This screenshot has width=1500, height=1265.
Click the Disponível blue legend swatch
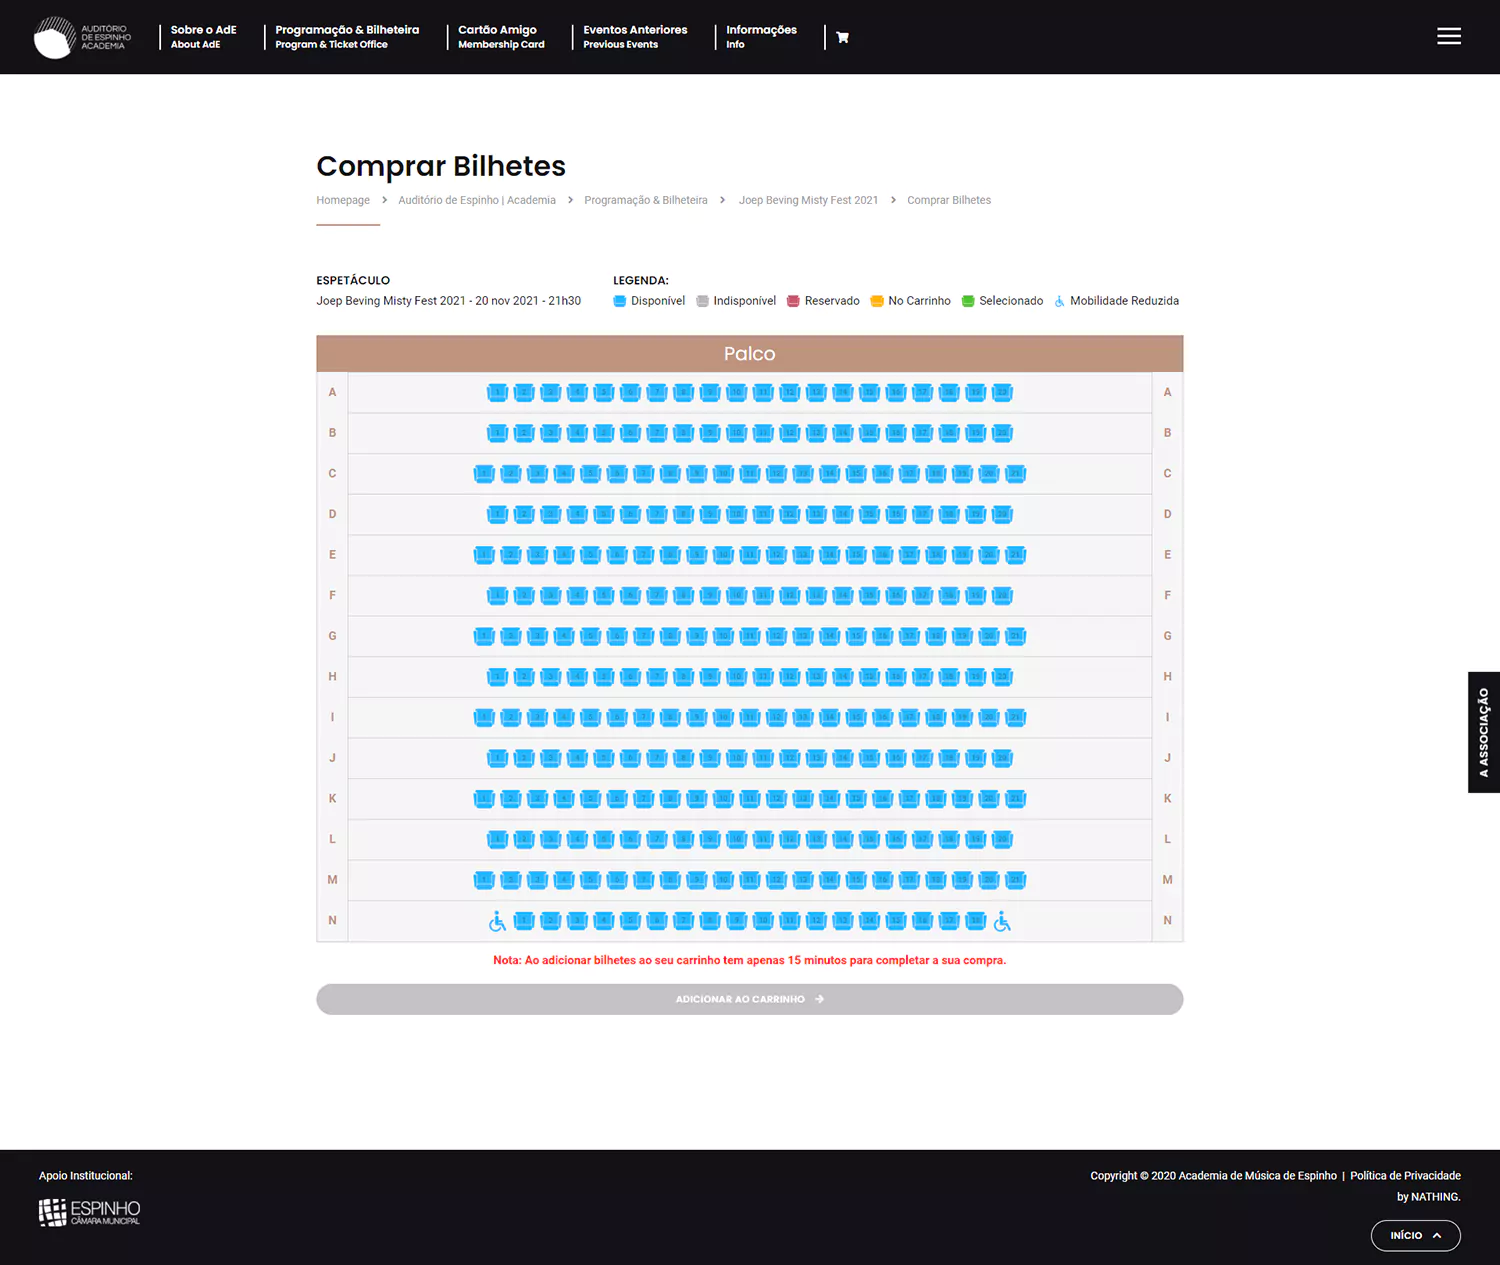tap(619, 300)
